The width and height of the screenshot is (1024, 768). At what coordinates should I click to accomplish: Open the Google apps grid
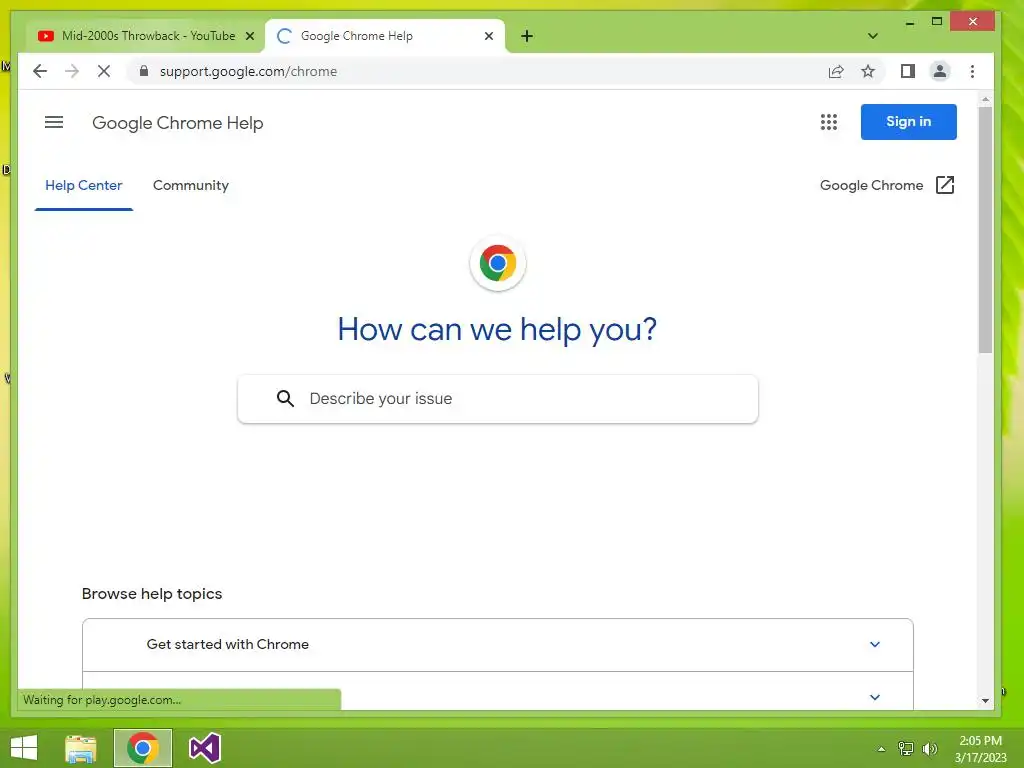[829, 122]
